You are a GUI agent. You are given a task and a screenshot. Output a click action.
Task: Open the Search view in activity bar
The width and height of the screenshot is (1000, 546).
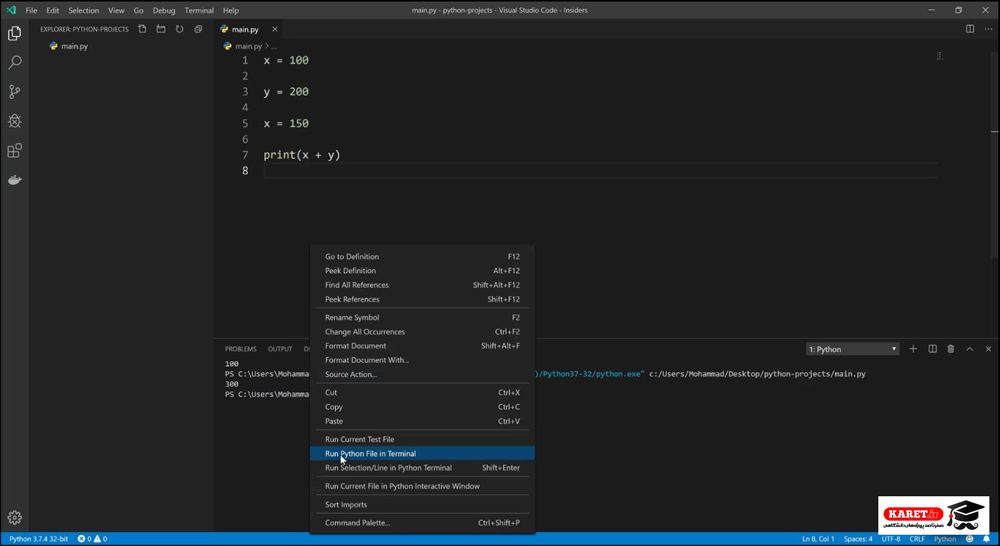point(15,63)
